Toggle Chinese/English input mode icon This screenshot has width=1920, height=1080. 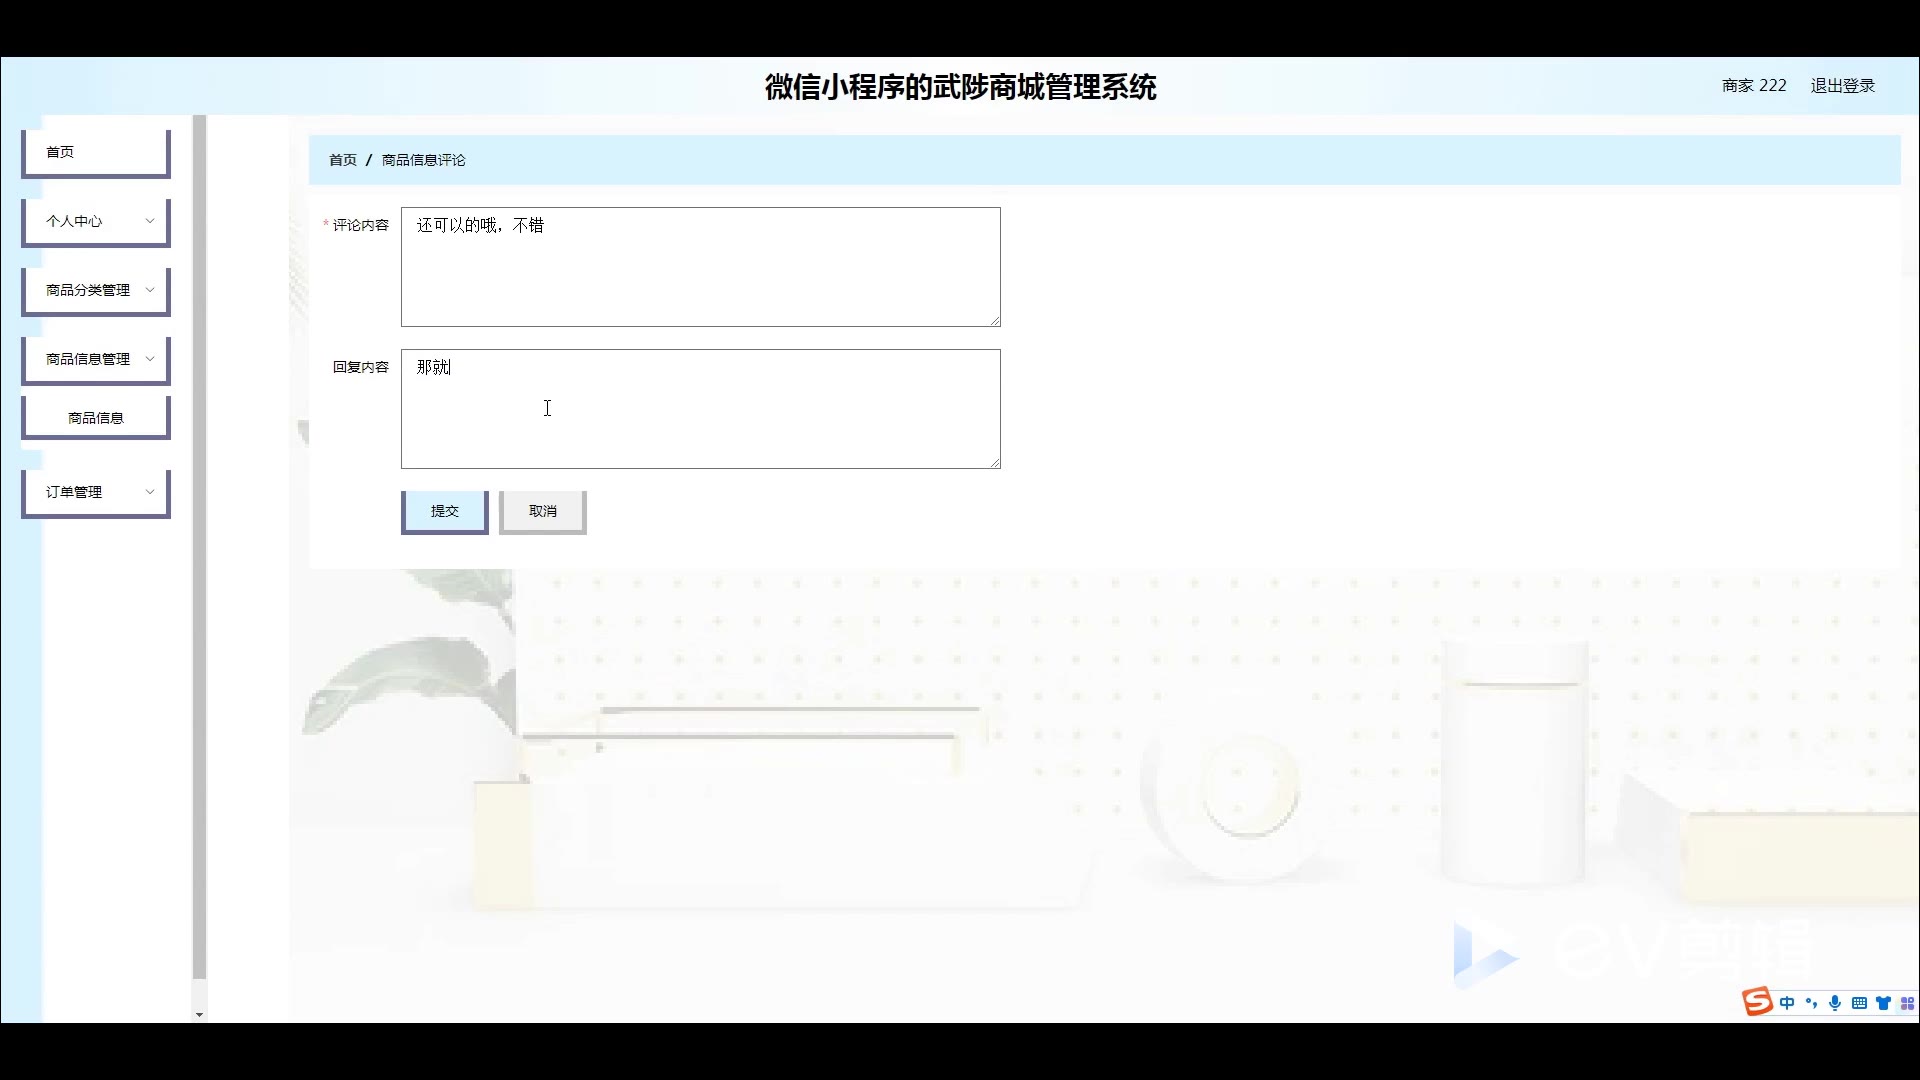(x=1787, y=1003)
